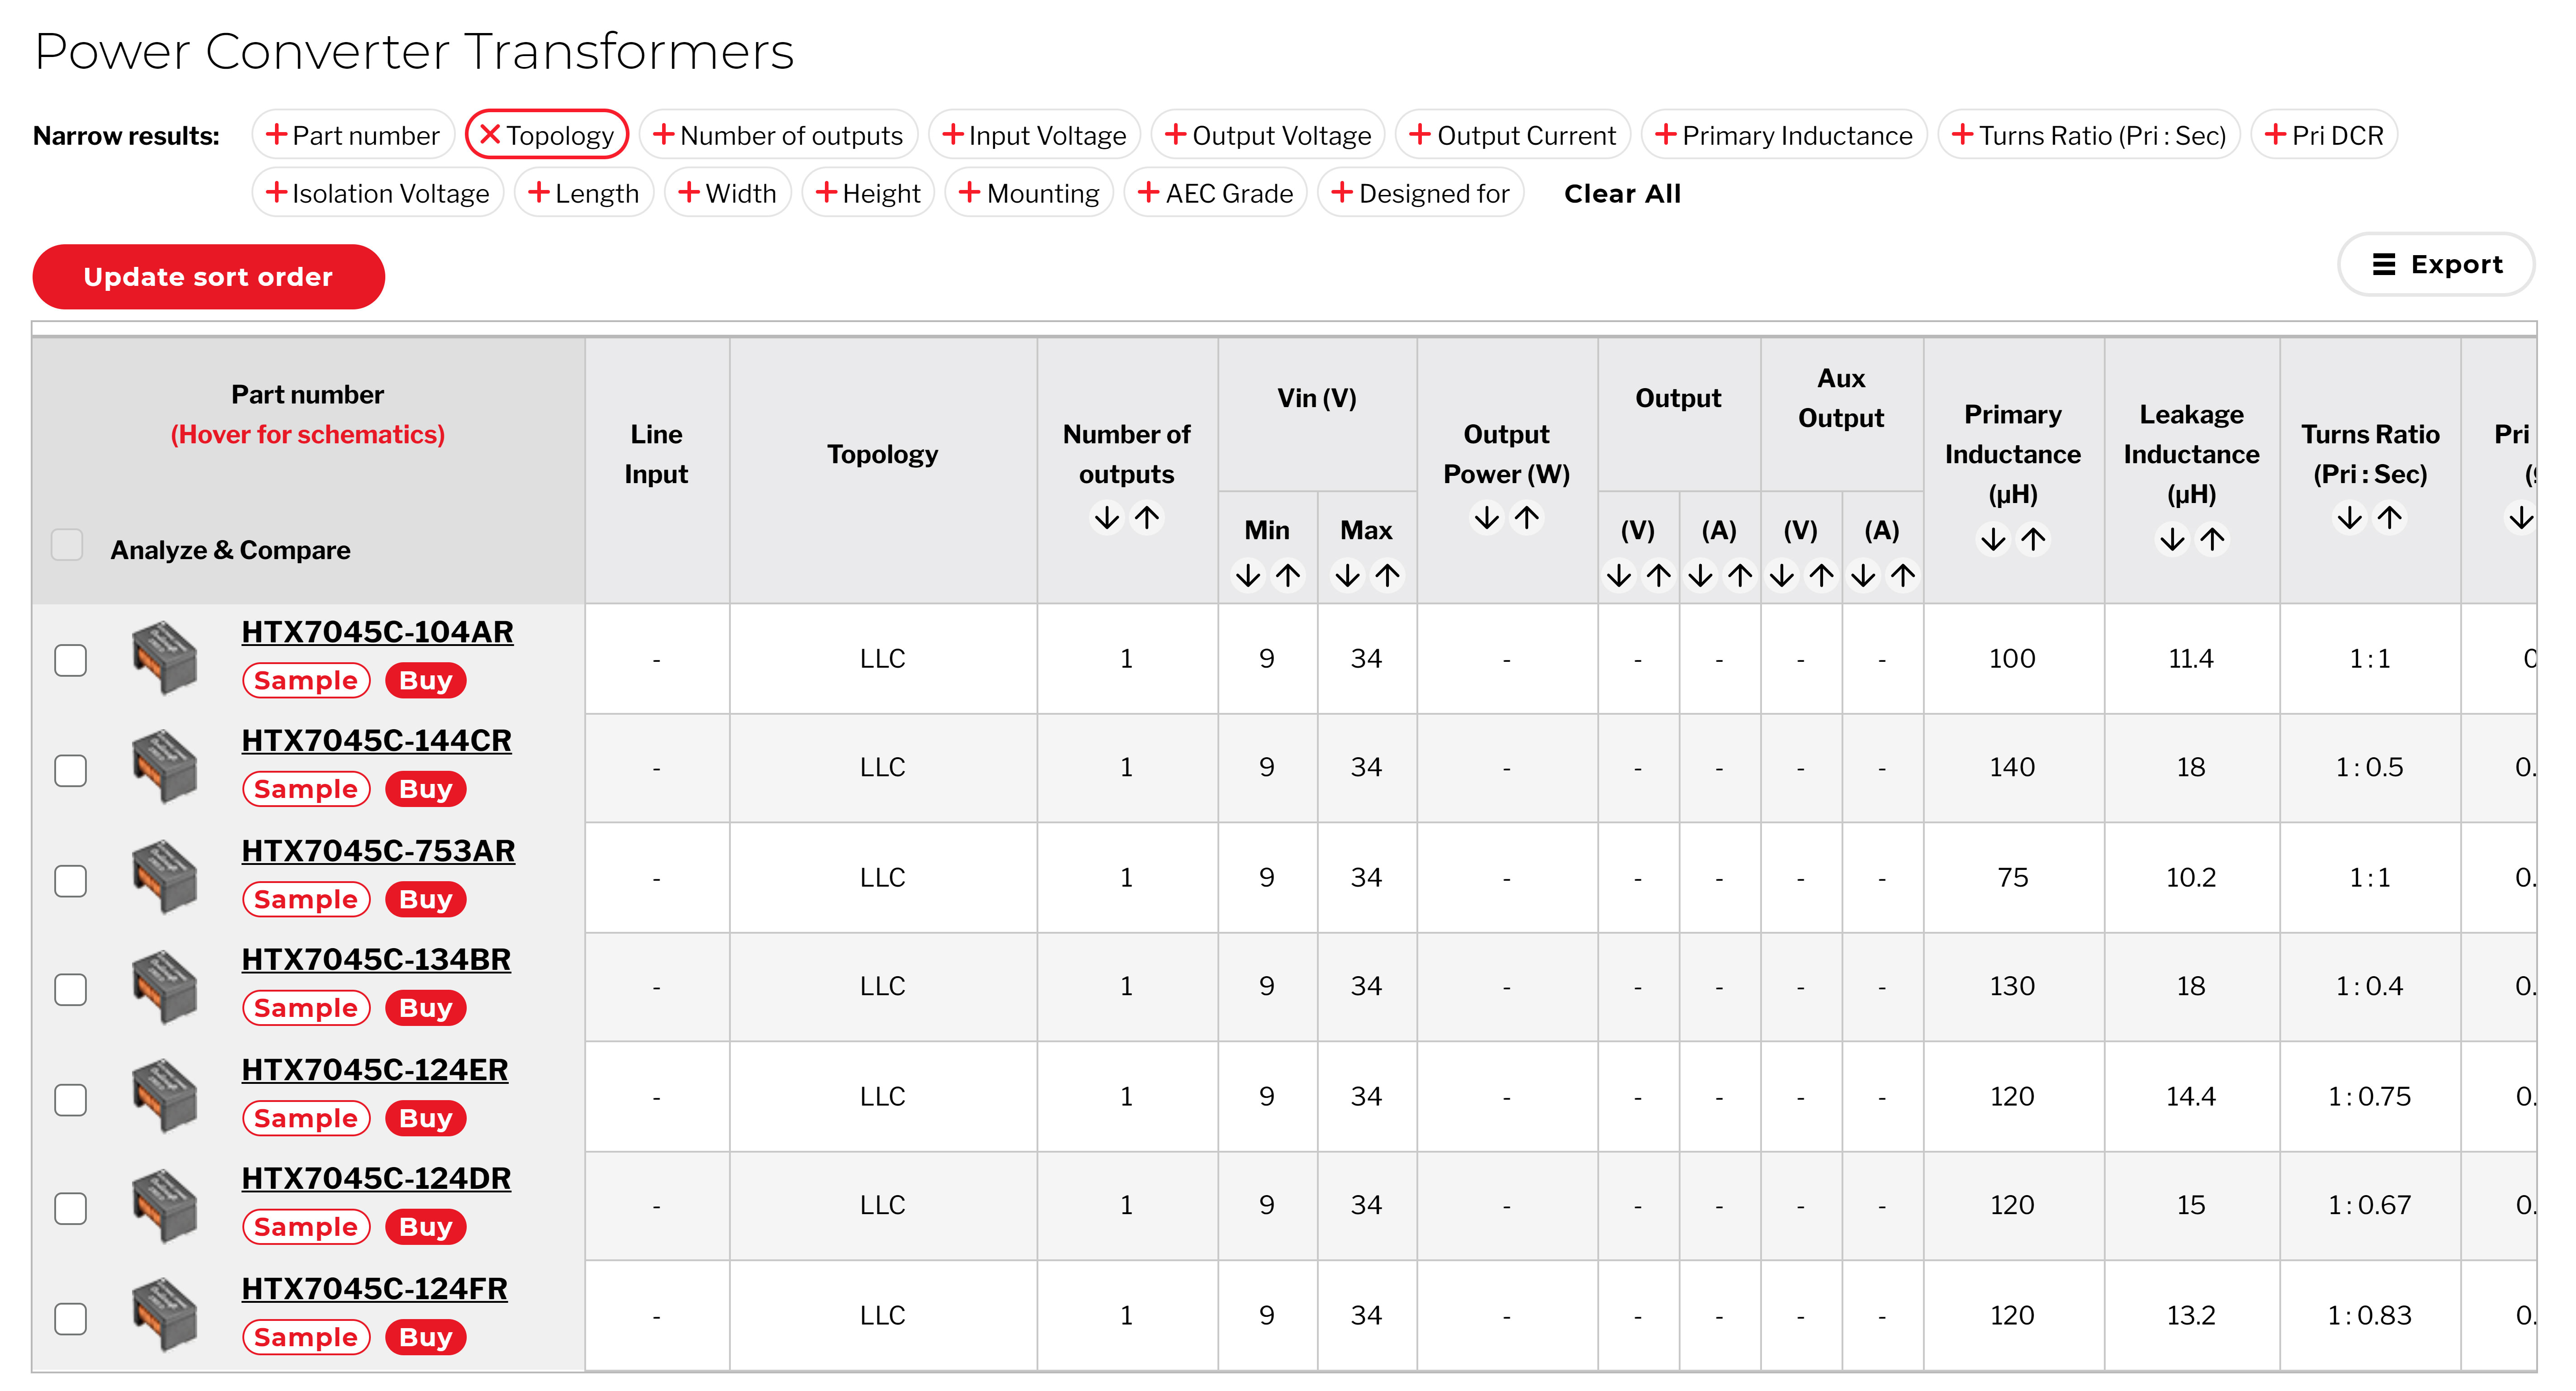
Task: Sort Output current (A) ascending arrow
Action: pyautogui.click(x=1740, y=576)
